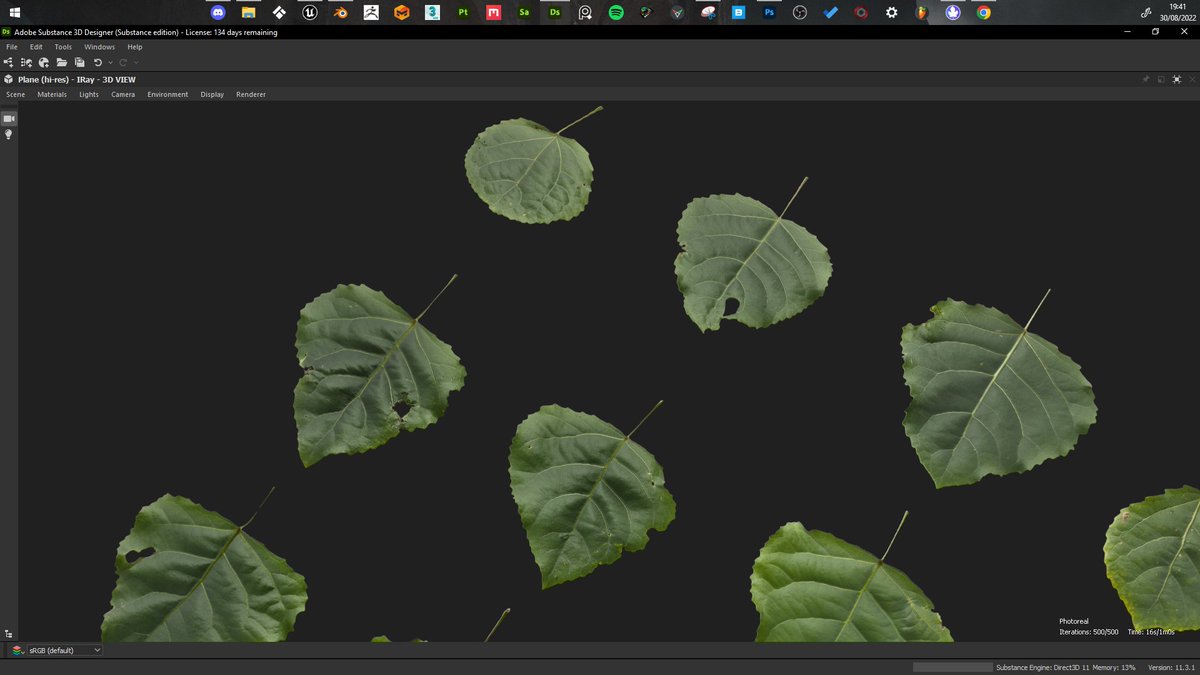
Task: Click the Time: 16s/1m0s readout
Action: click(1151, 632)
